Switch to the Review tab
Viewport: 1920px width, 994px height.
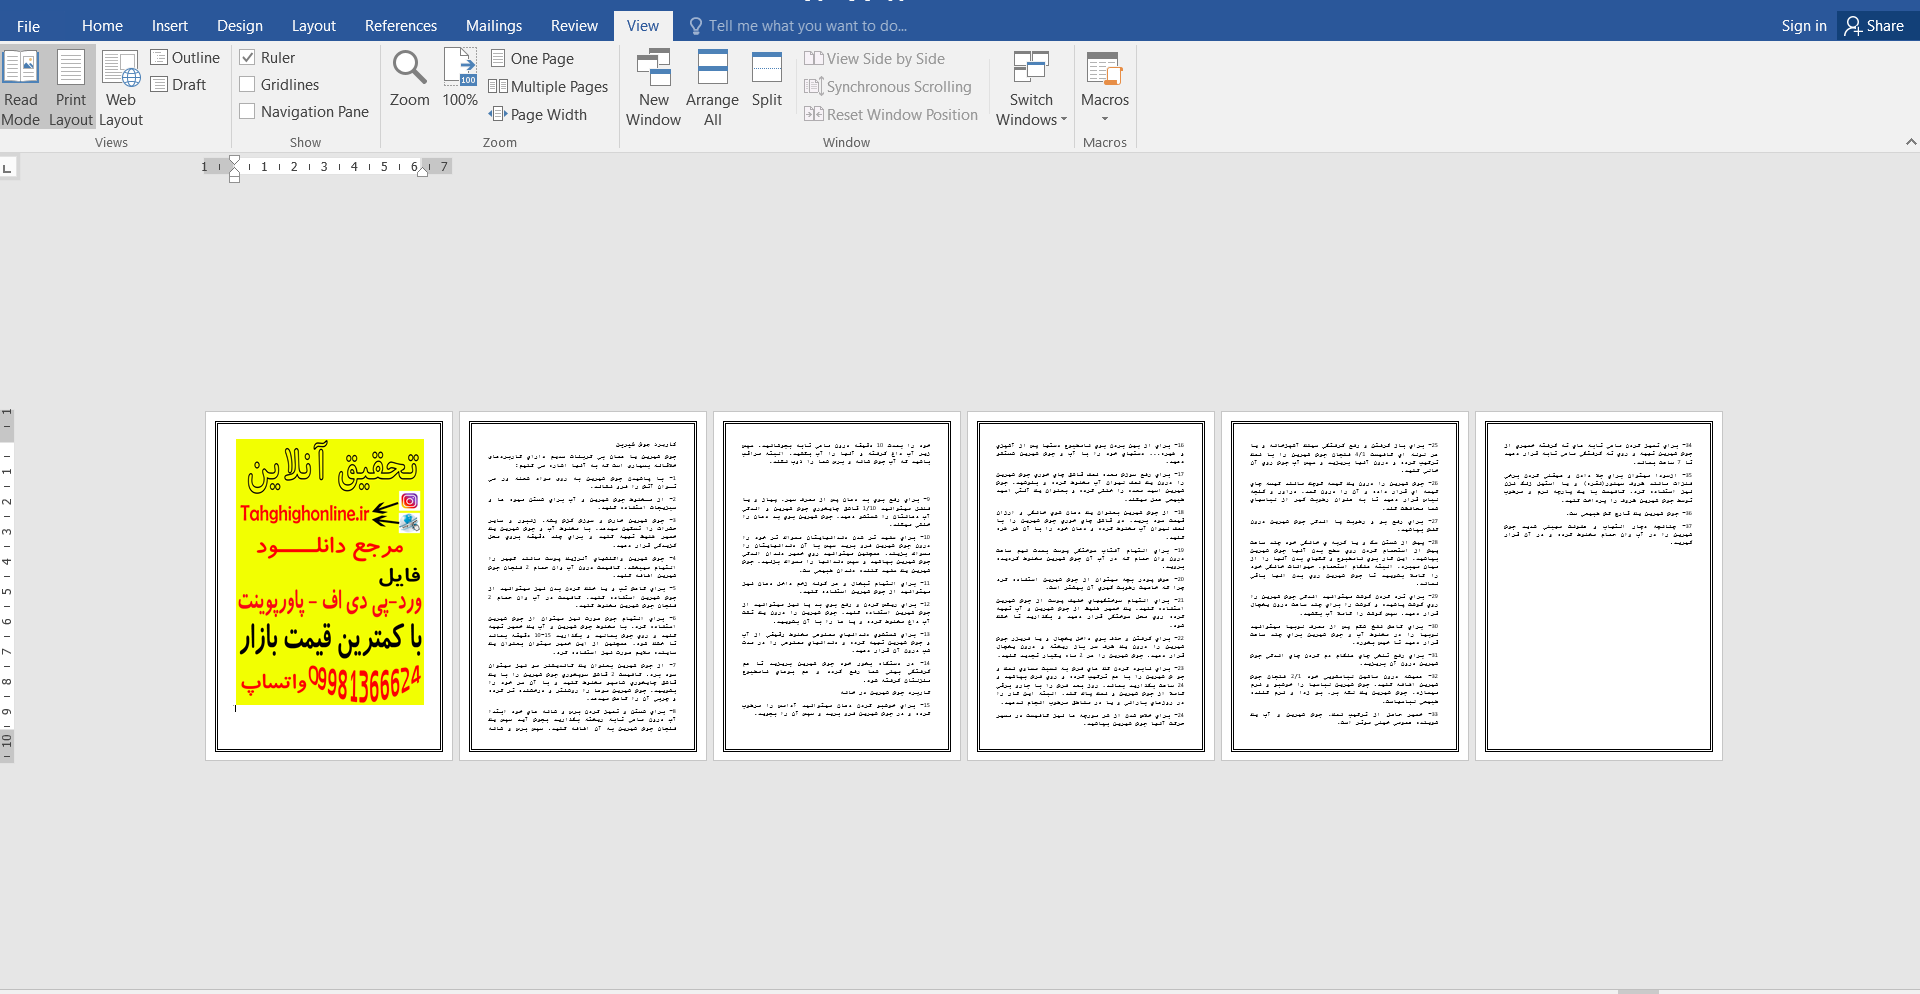coord(574,26)
